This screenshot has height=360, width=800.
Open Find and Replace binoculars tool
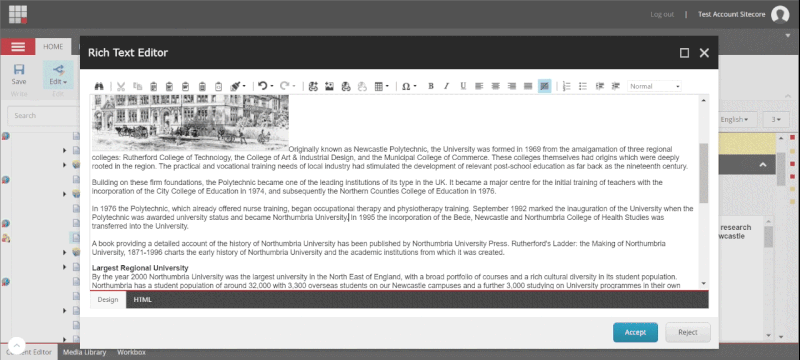point(99,87)
